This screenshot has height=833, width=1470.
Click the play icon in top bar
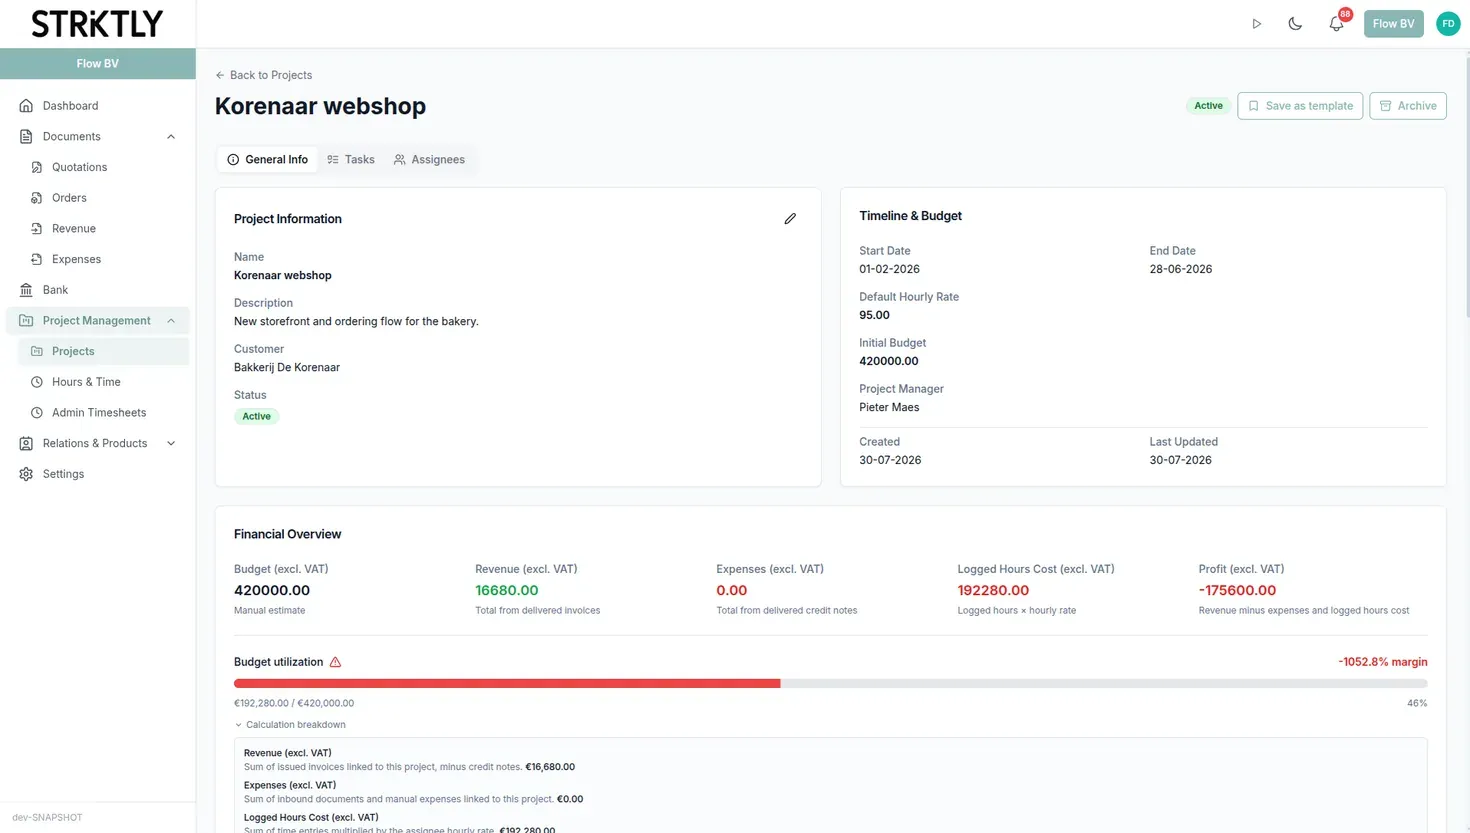point(1257,24)
